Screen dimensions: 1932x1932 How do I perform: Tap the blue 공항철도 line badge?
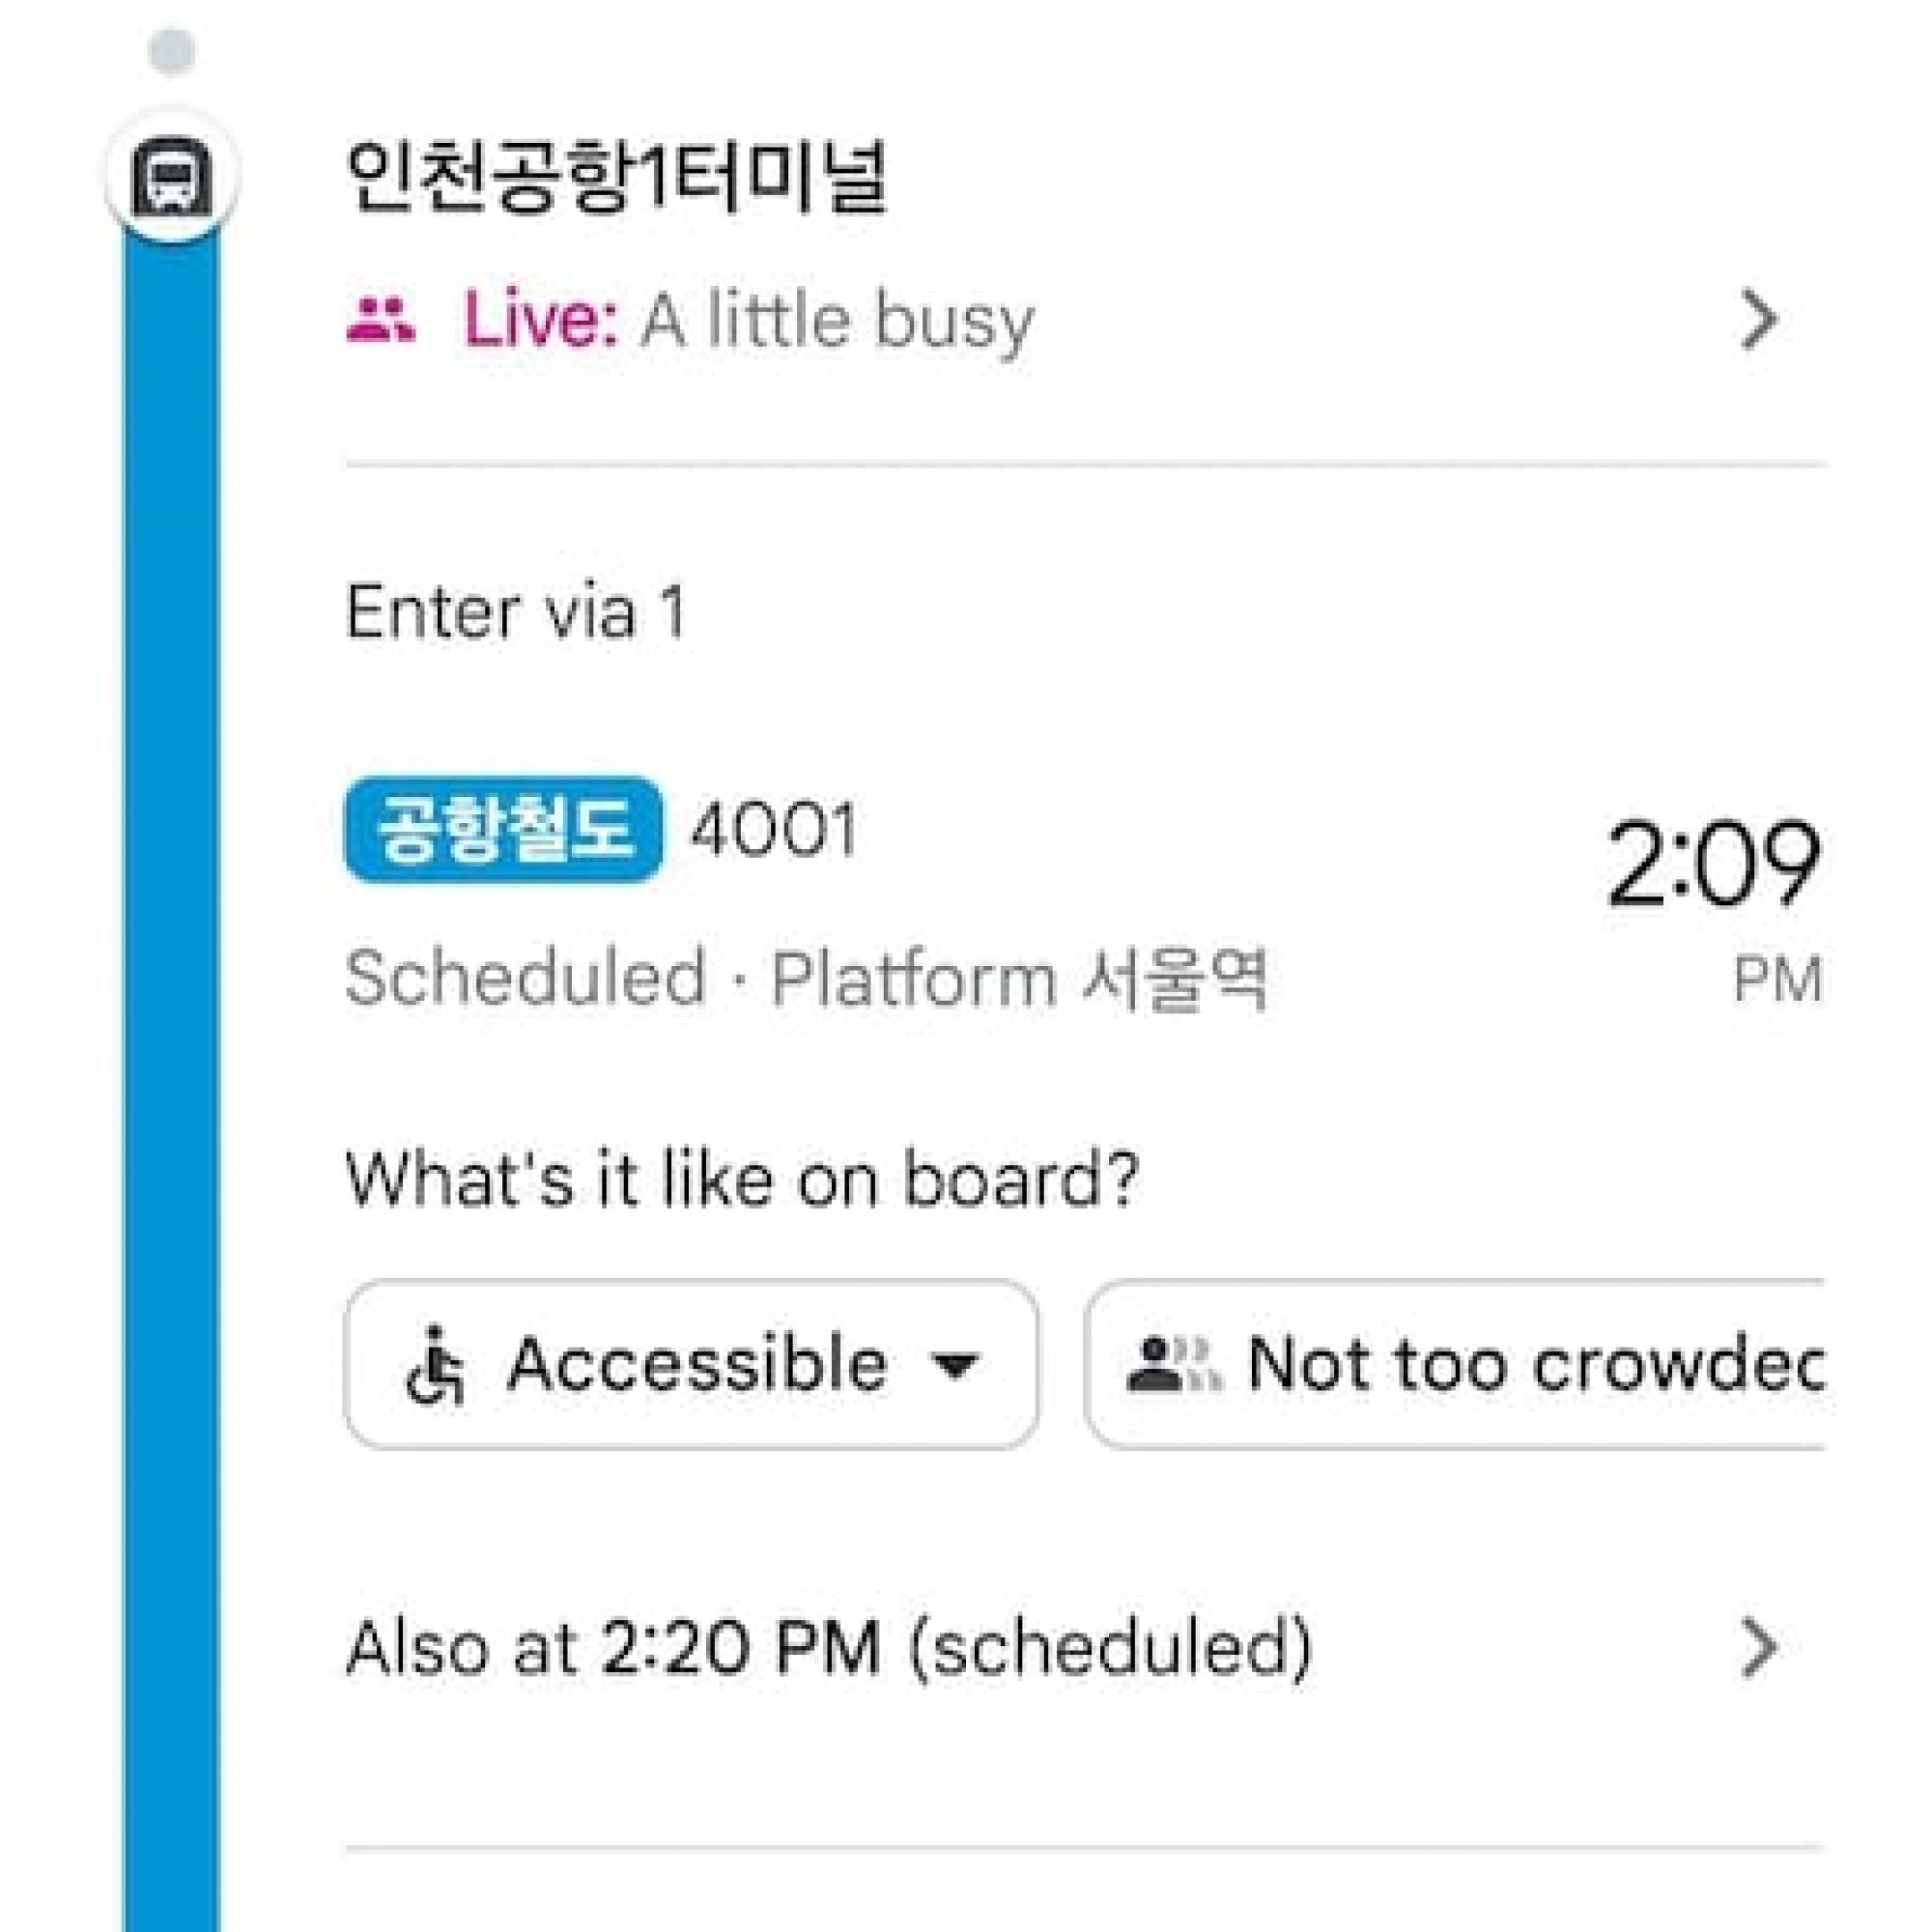pyautogui.click(x=503, y=830)
